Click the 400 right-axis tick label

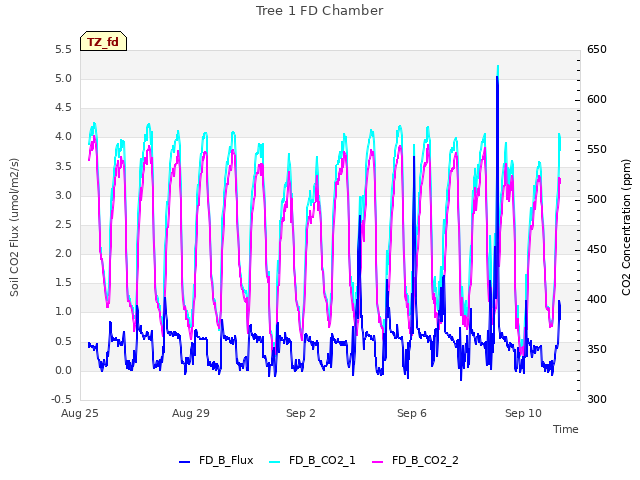pos(597,300)
